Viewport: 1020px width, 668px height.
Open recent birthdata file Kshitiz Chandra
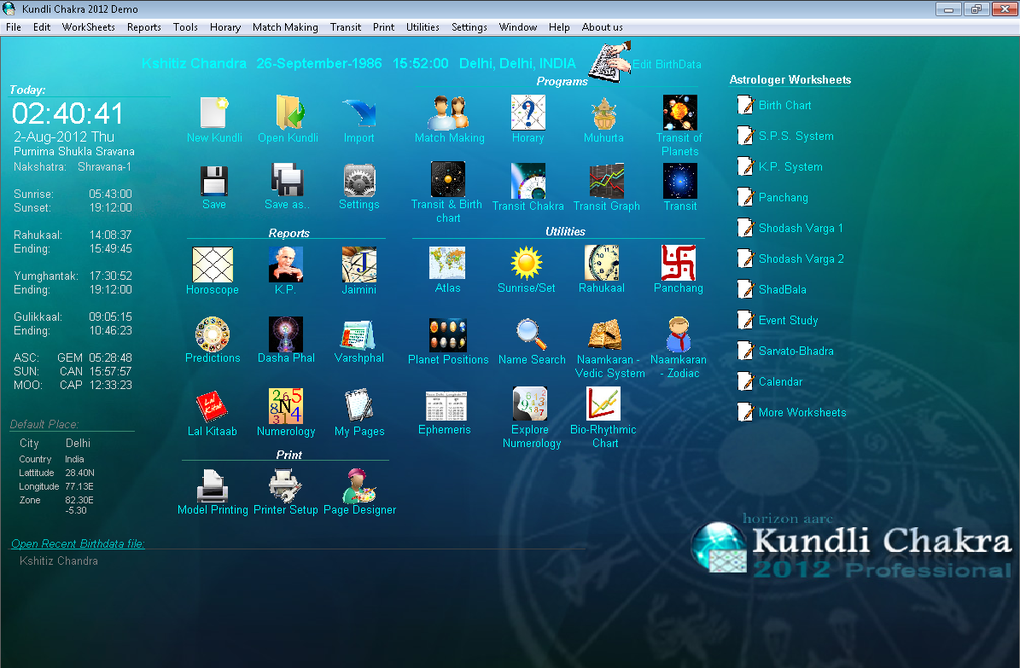[59, 561]
